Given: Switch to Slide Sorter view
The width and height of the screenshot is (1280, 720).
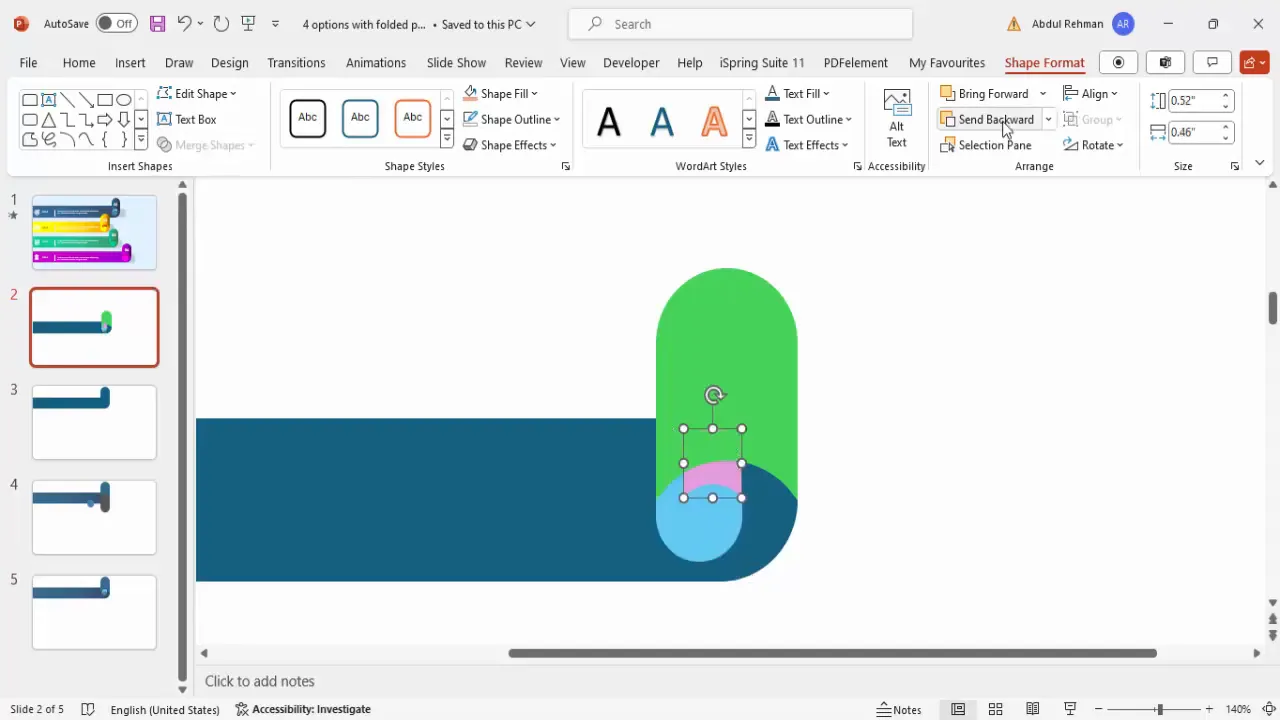Looking at the screenshot, I should (995, 709).
